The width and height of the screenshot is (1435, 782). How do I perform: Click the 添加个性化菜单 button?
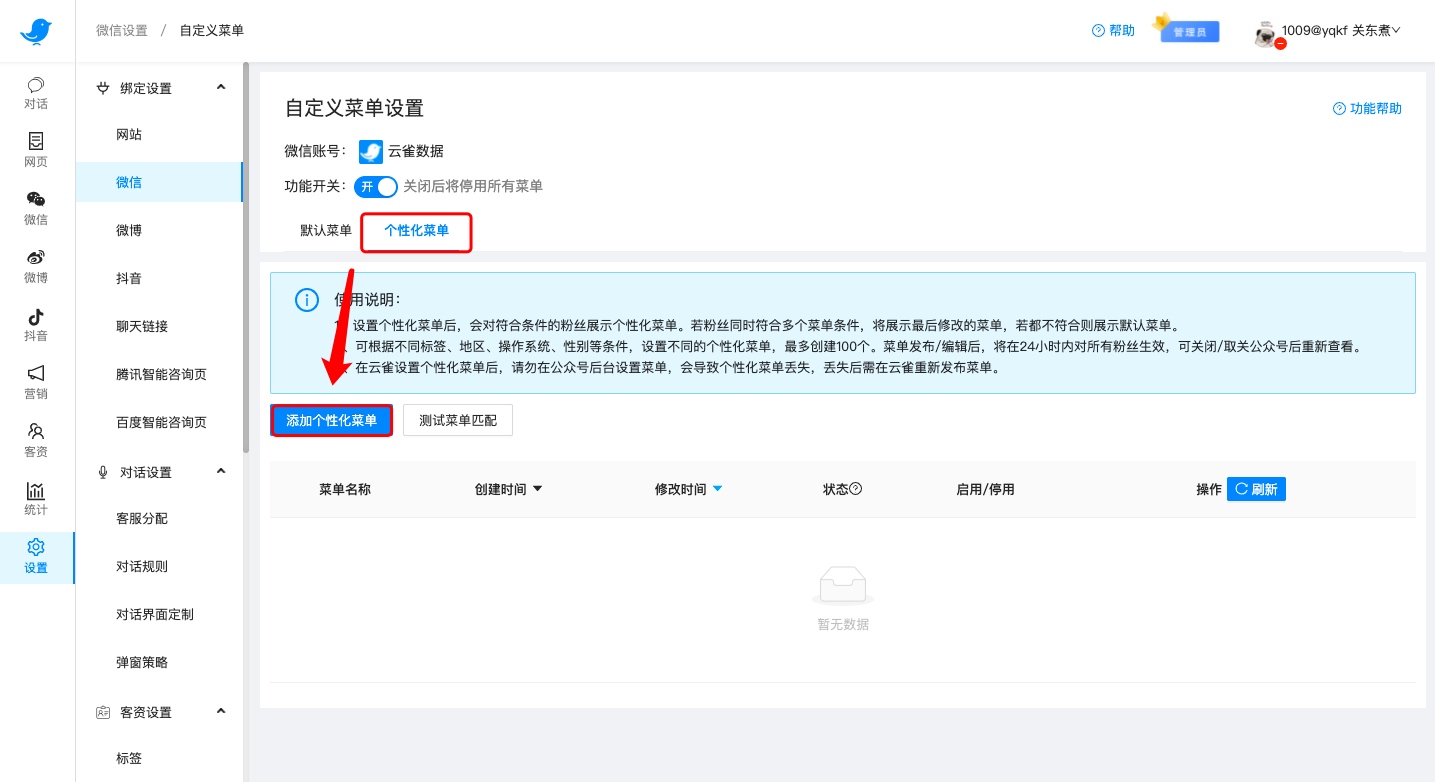(331, 420)
